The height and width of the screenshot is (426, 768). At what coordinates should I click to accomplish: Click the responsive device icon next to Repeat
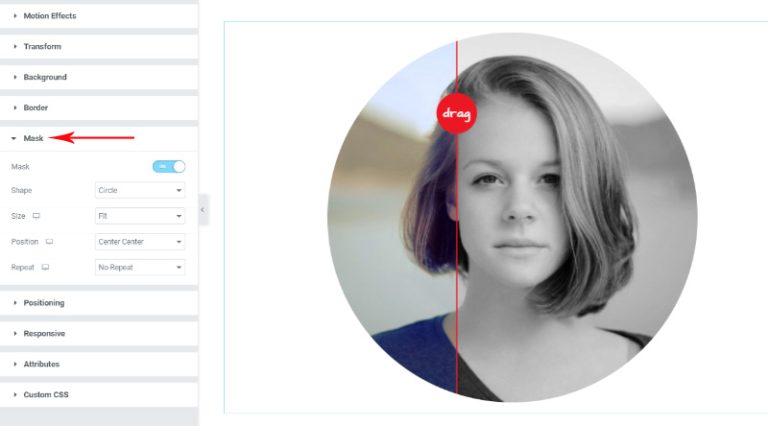tap(45, 267)
